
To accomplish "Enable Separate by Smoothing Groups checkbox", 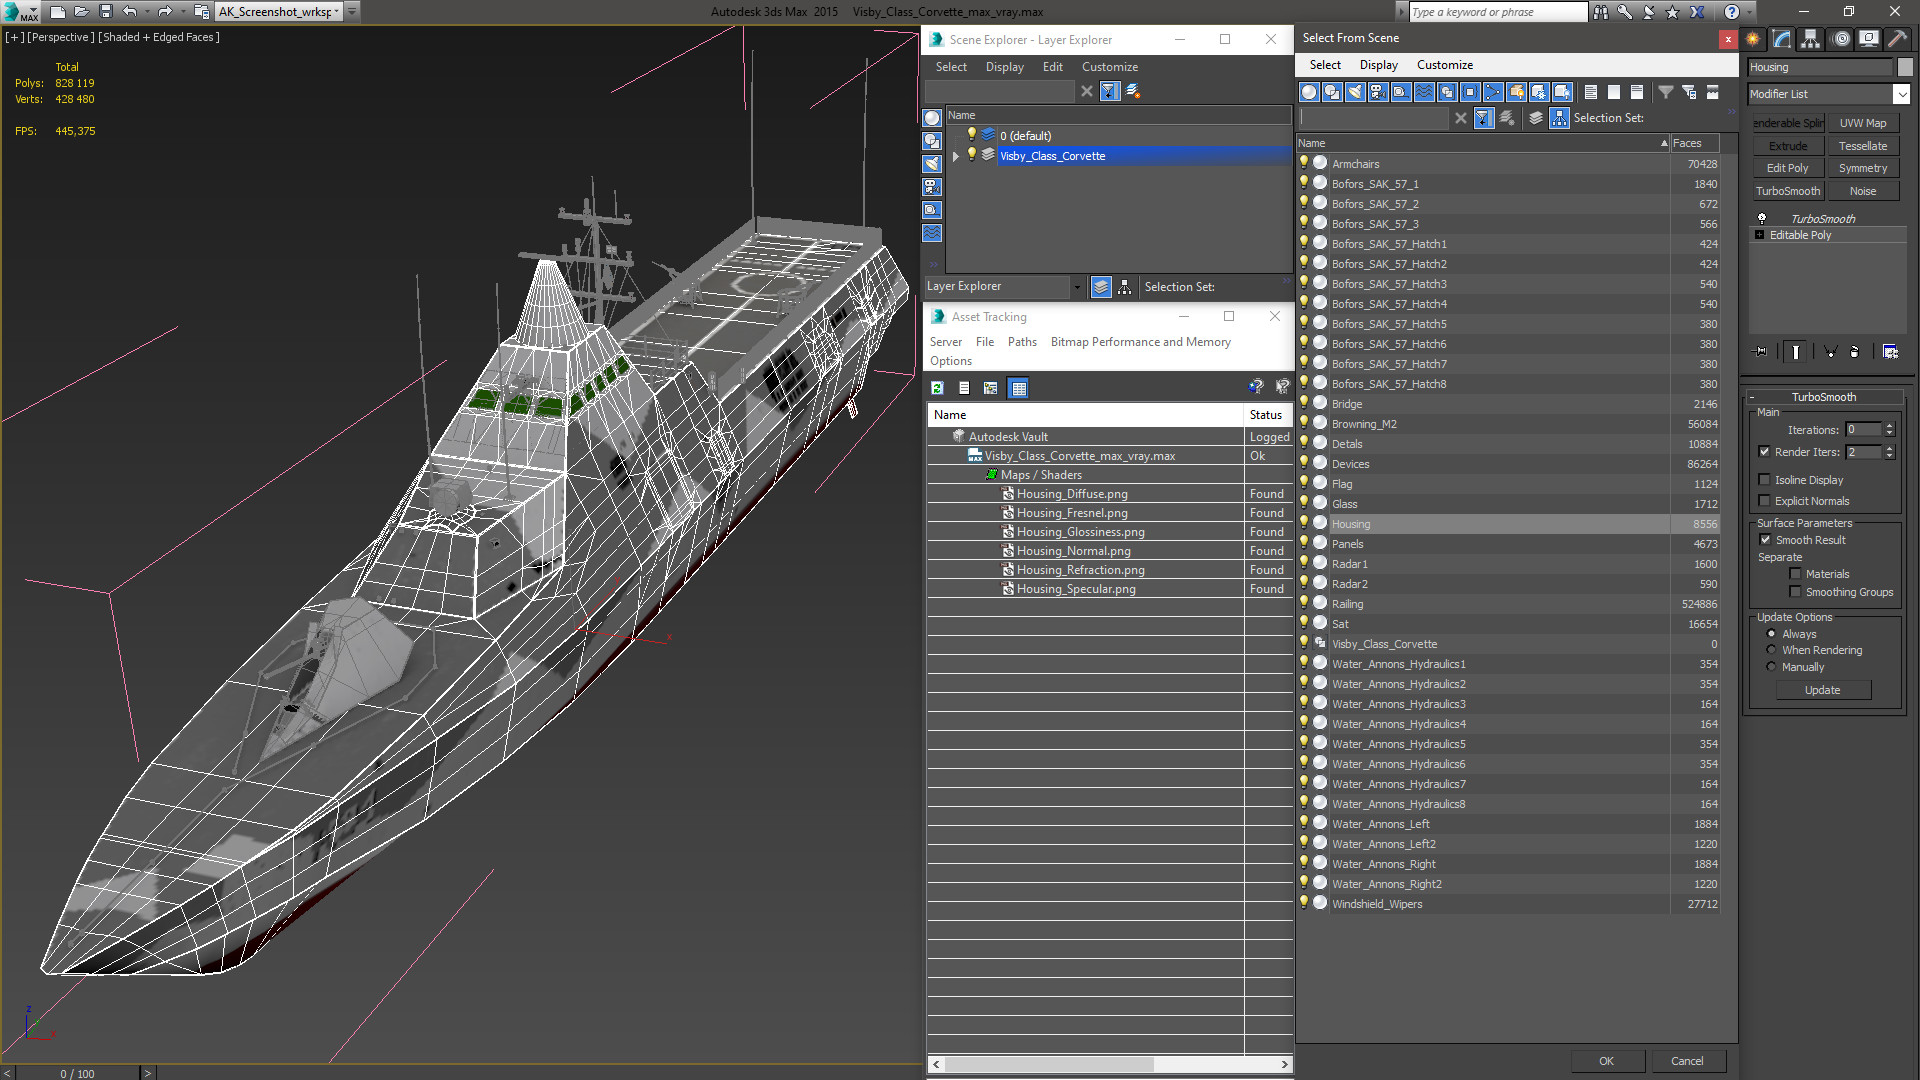I will click(x=1795, y=592).
